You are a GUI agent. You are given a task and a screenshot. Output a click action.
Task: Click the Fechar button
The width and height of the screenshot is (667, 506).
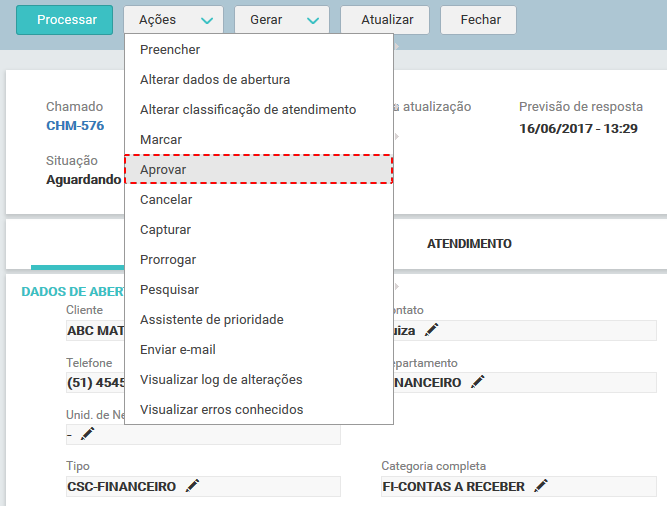(x=479, y=20)
